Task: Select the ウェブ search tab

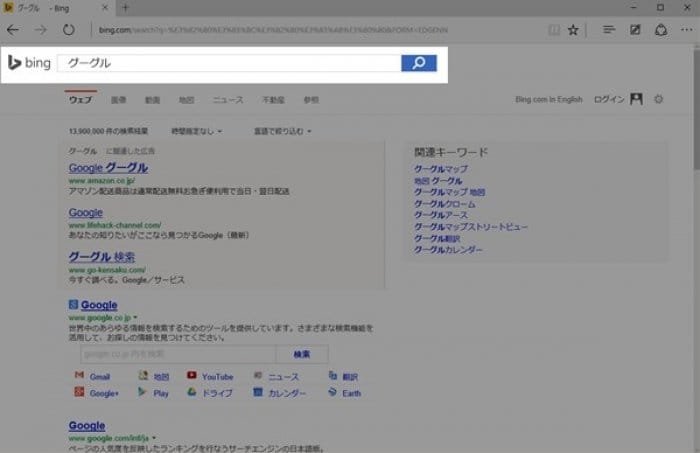Action: (80, 100)
